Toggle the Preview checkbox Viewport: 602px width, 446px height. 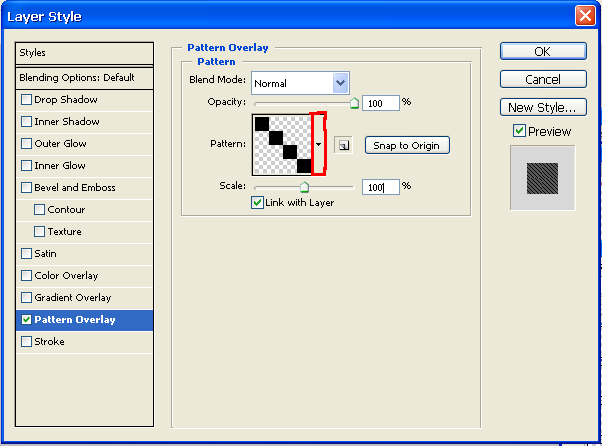[x=519, y=131]
